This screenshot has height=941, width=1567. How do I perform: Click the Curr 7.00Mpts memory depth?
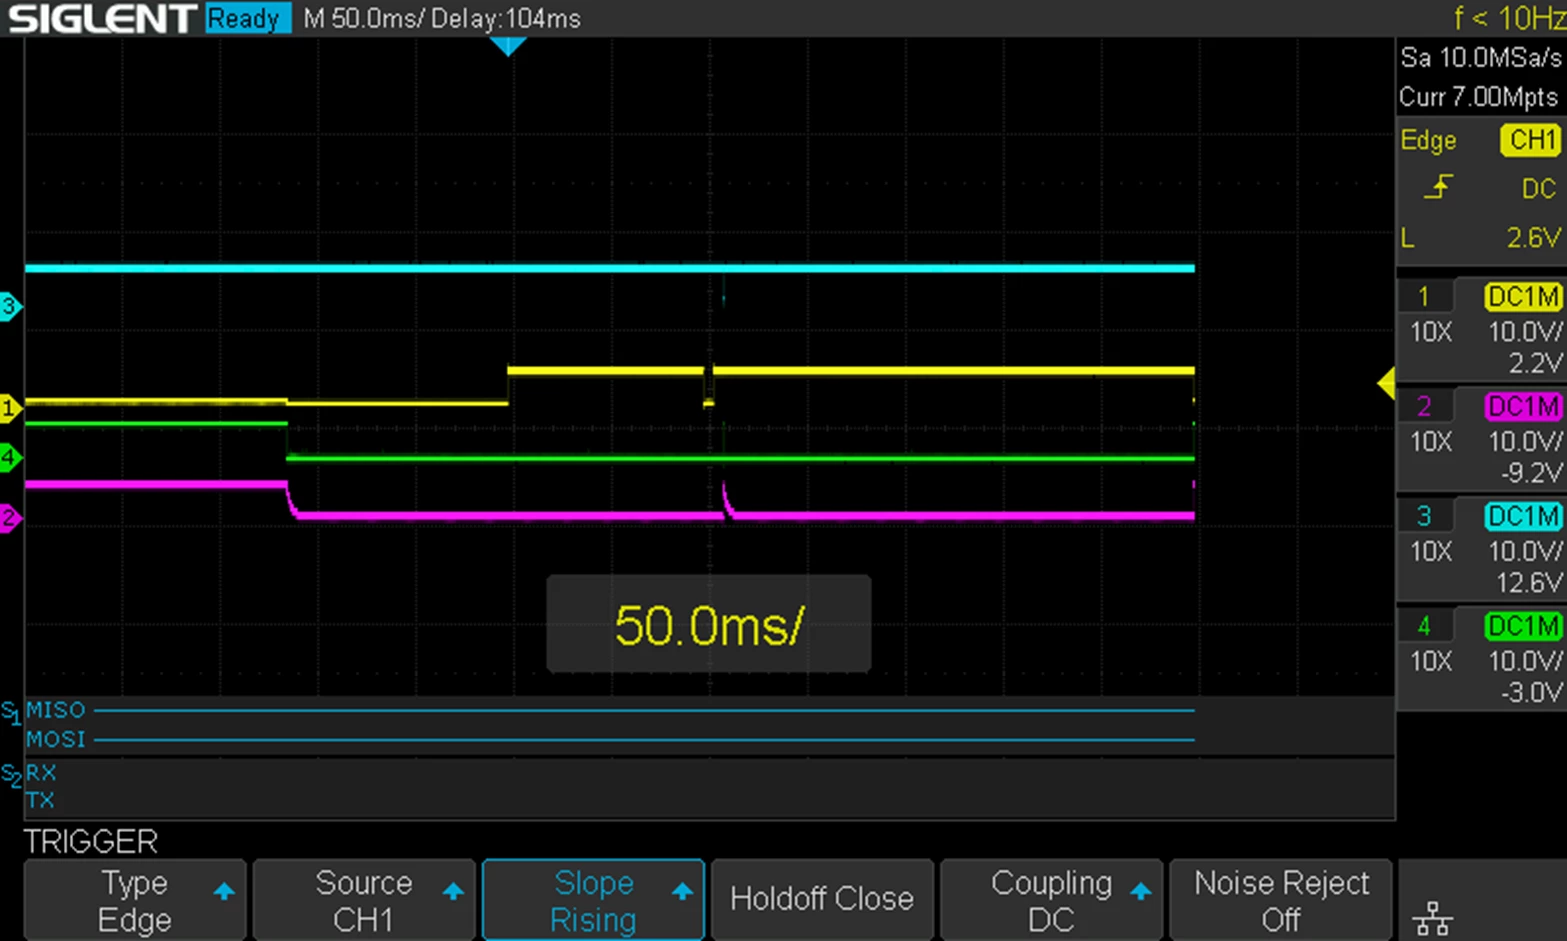click(1478, 97)
